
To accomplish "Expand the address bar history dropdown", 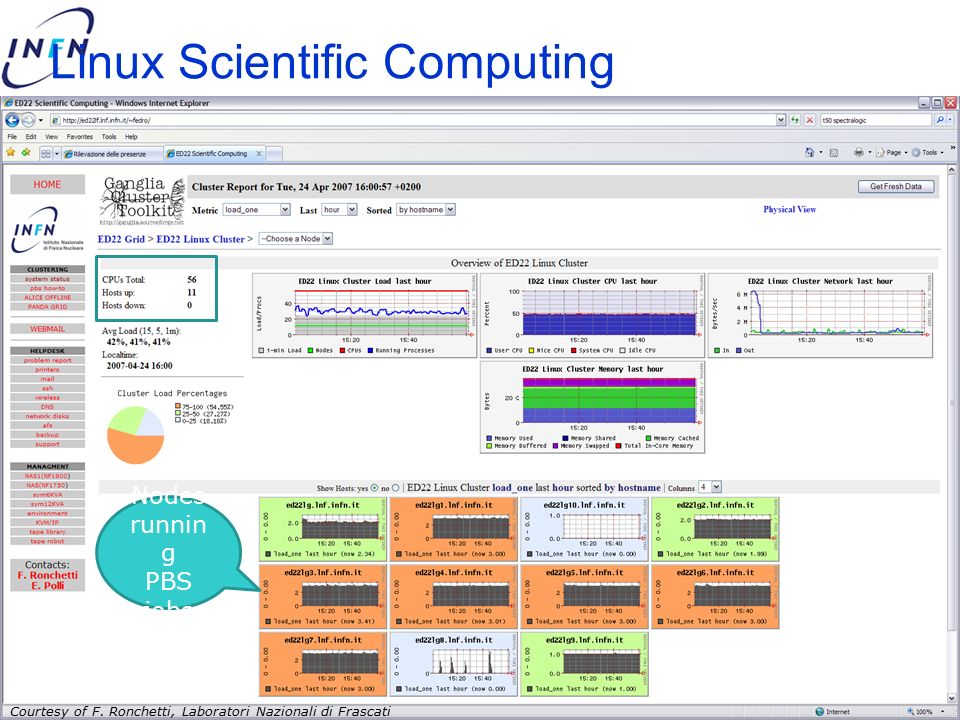I will pos(781,120).
